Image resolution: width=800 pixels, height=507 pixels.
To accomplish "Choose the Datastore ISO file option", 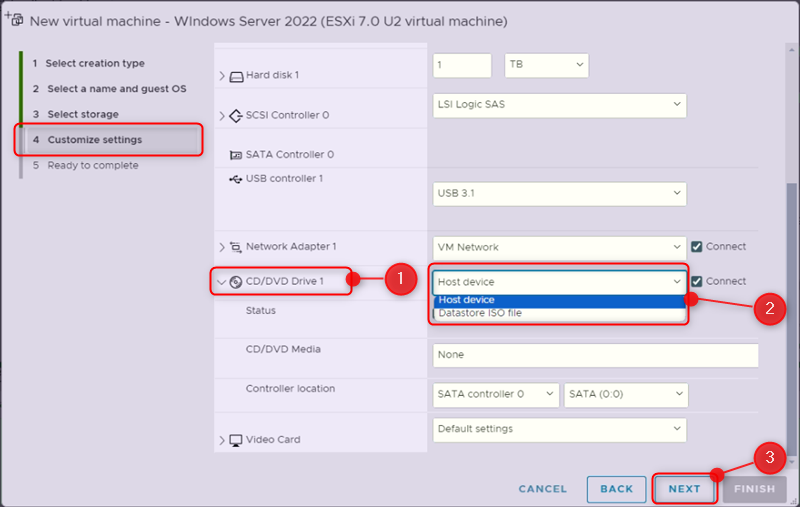I will (x=559, y=313).
